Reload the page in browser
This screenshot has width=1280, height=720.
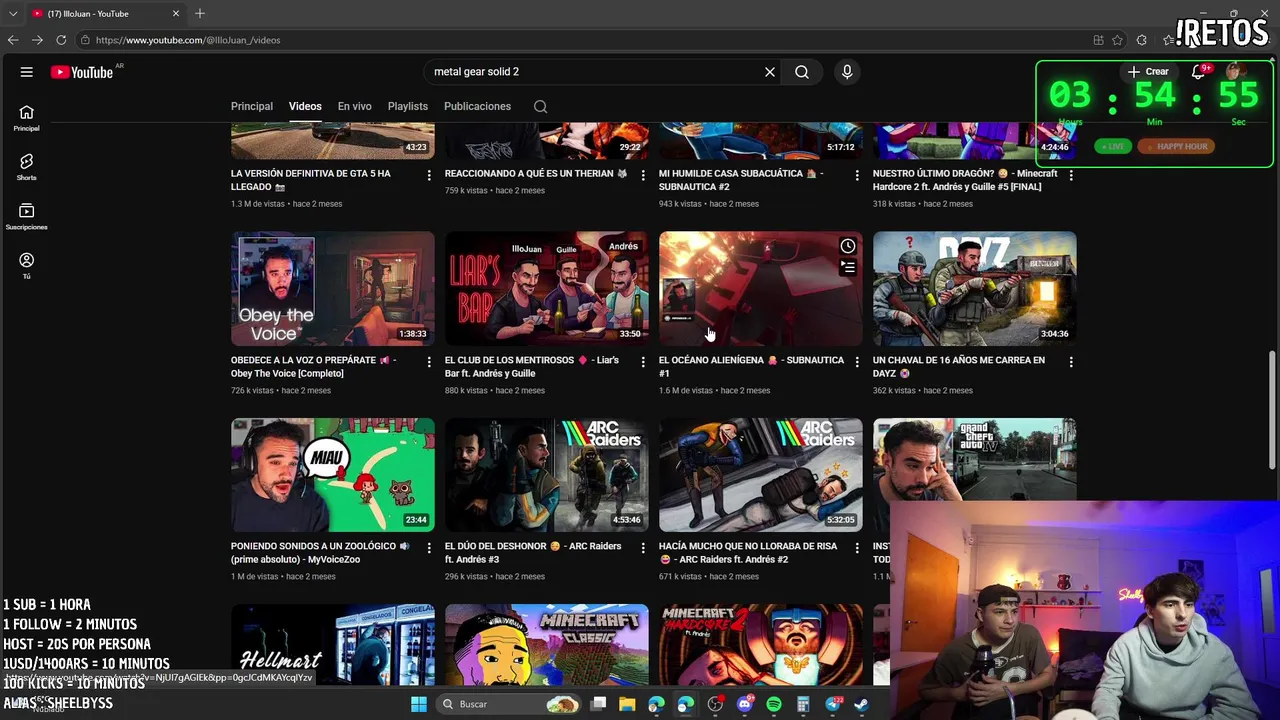coord(61,40)
